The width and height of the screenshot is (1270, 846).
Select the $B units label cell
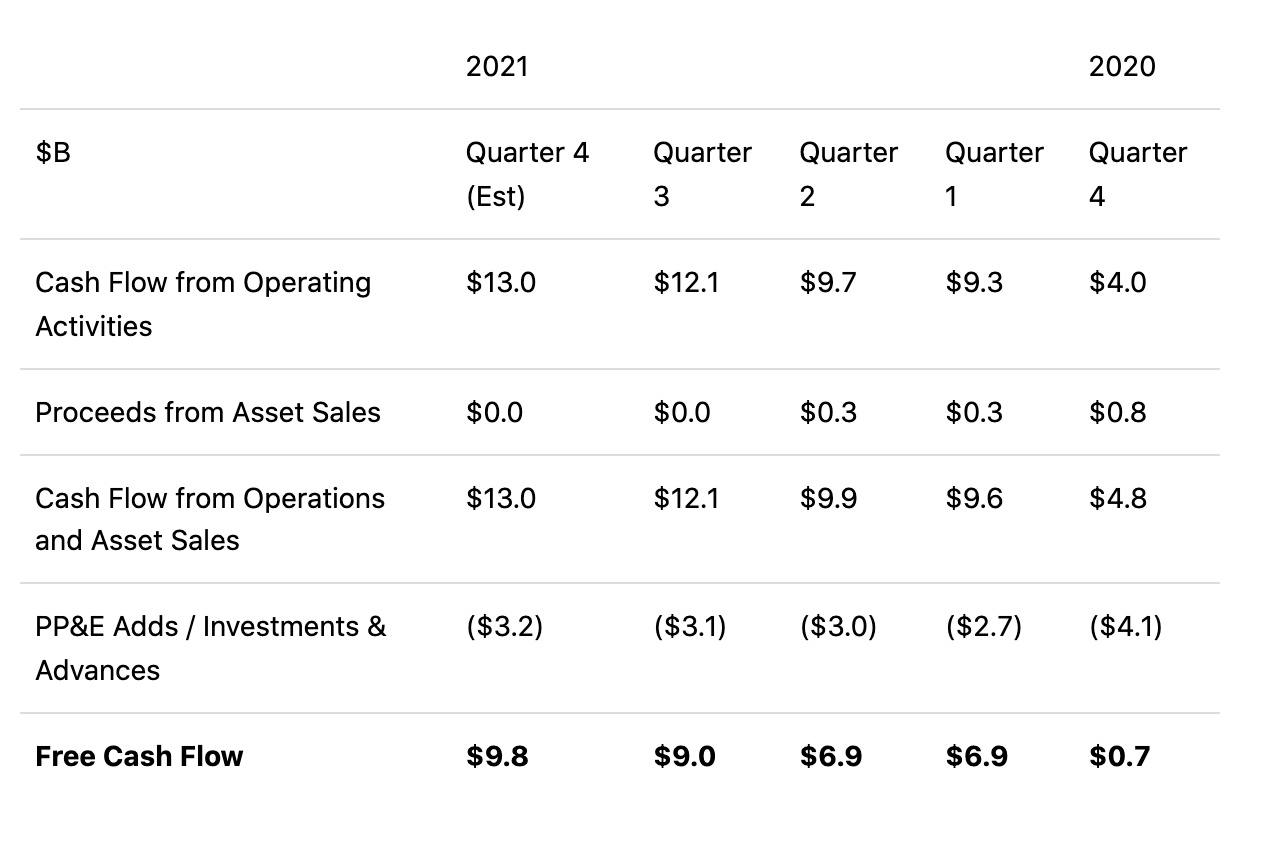[x=53, y=153]
